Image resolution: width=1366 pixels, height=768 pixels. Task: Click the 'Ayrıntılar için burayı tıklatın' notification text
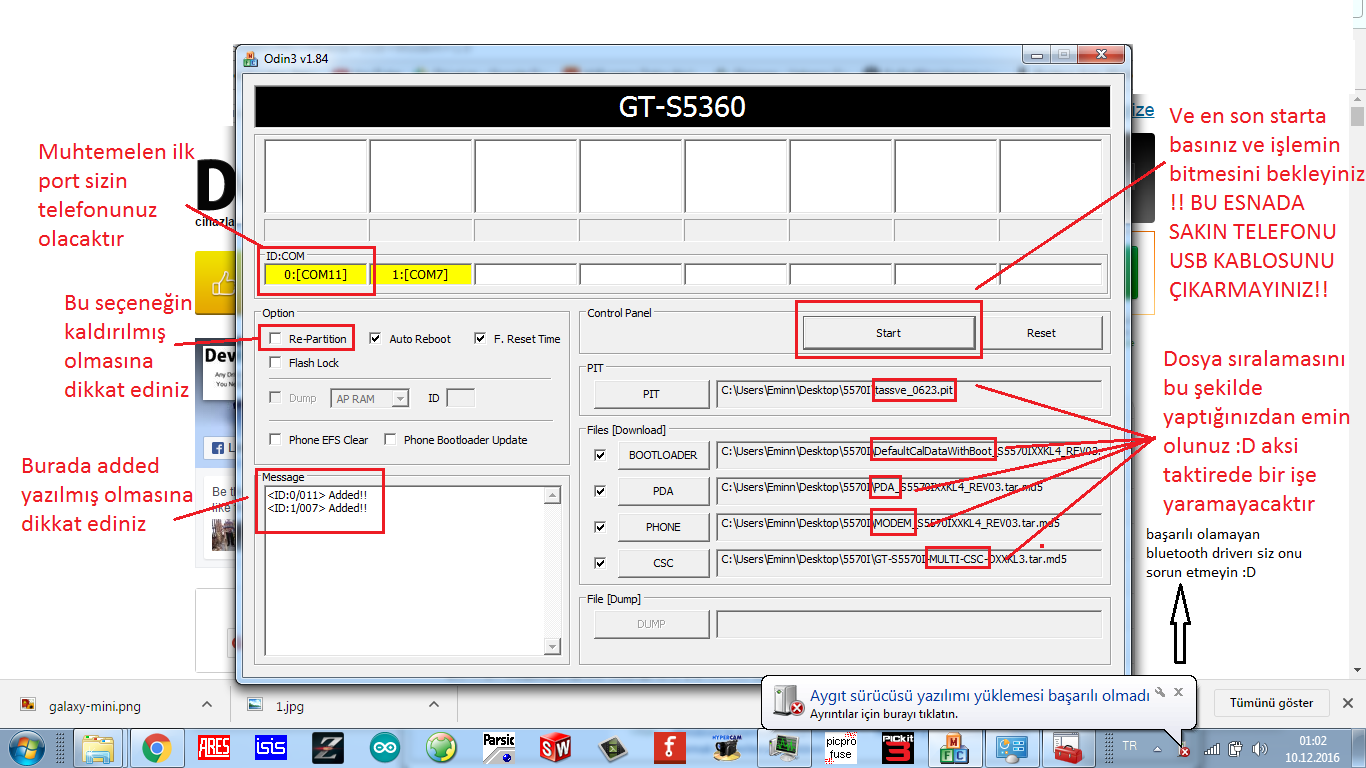pyautogui.click(x=884, y=714)
